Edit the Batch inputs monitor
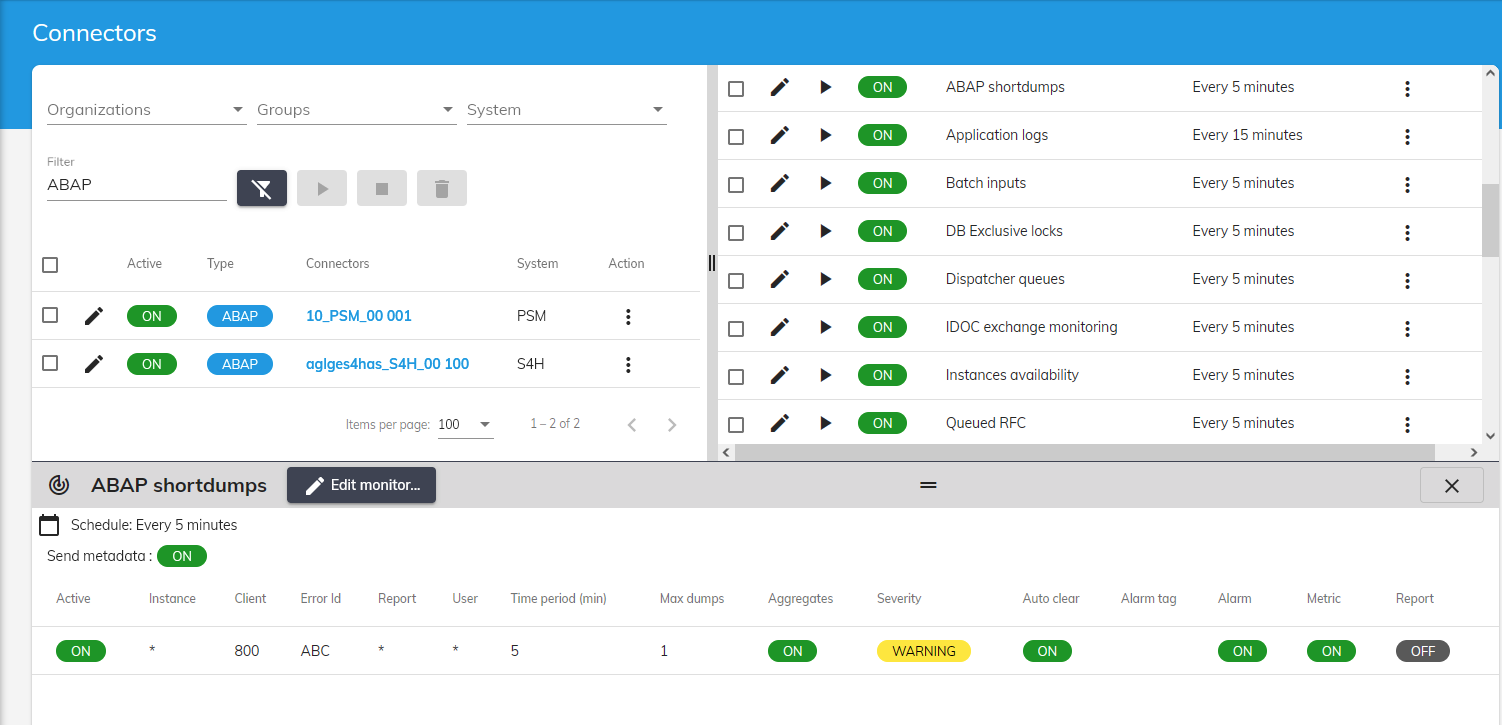Image resolution: width=1502 pixels, height=725 pixels. [x=780, y=183]
